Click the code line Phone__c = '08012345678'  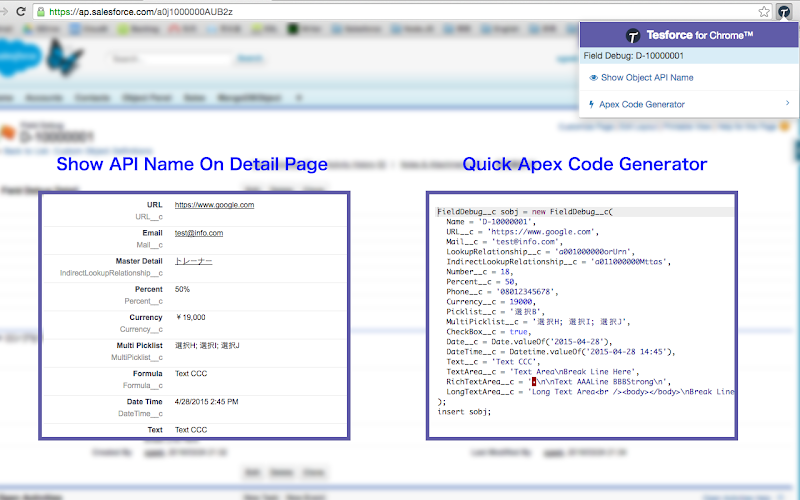point(502,291)
